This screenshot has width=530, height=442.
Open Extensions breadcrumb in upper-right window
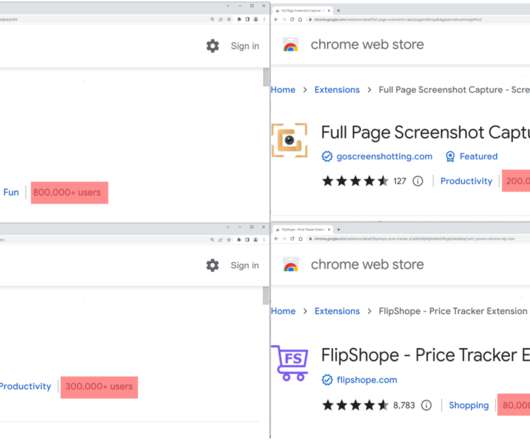337,90
